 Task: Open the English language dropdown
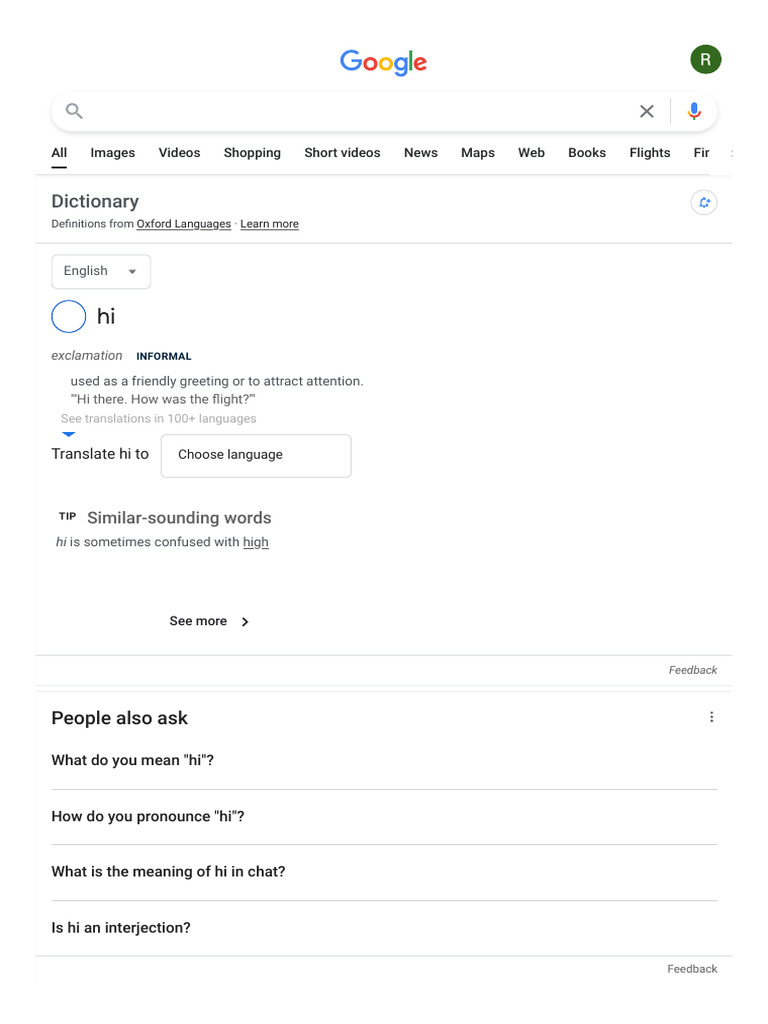pos(101,271)
